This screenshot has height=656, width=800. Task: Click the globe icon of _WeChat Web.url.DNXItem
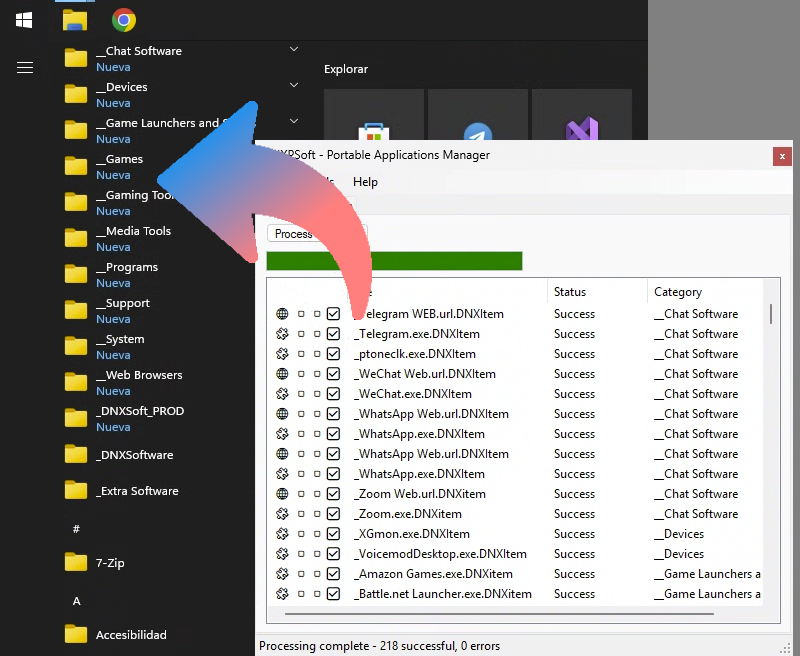(x=282, y=374)
